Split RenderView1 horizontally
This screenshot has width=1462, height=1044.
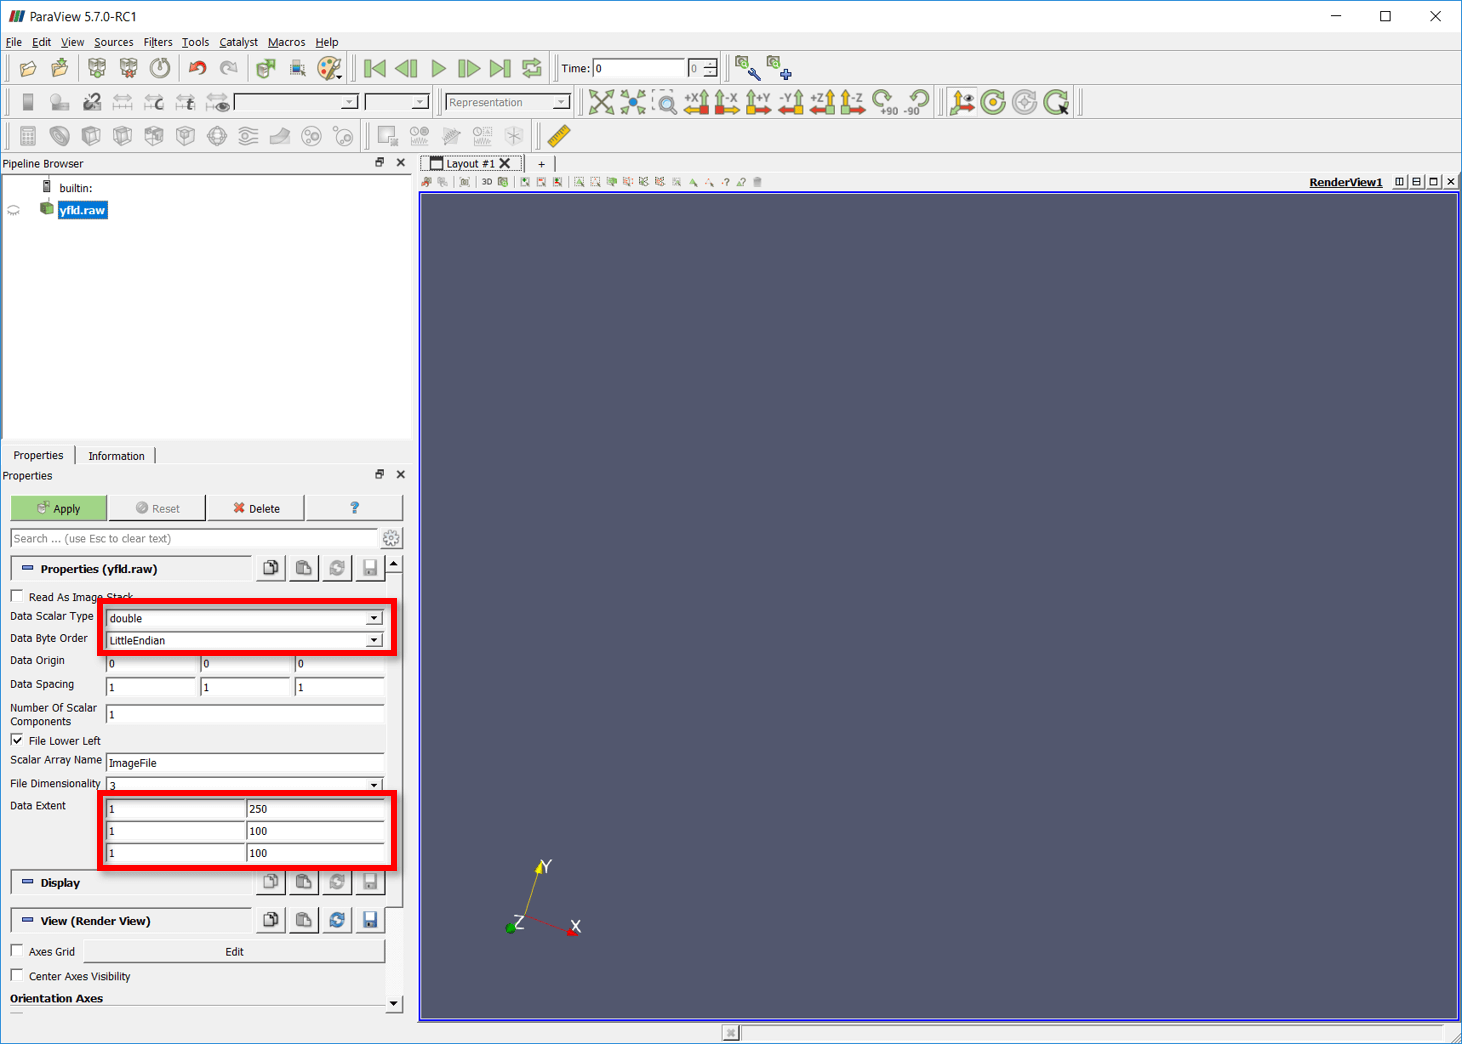[x=1399, y=182]
